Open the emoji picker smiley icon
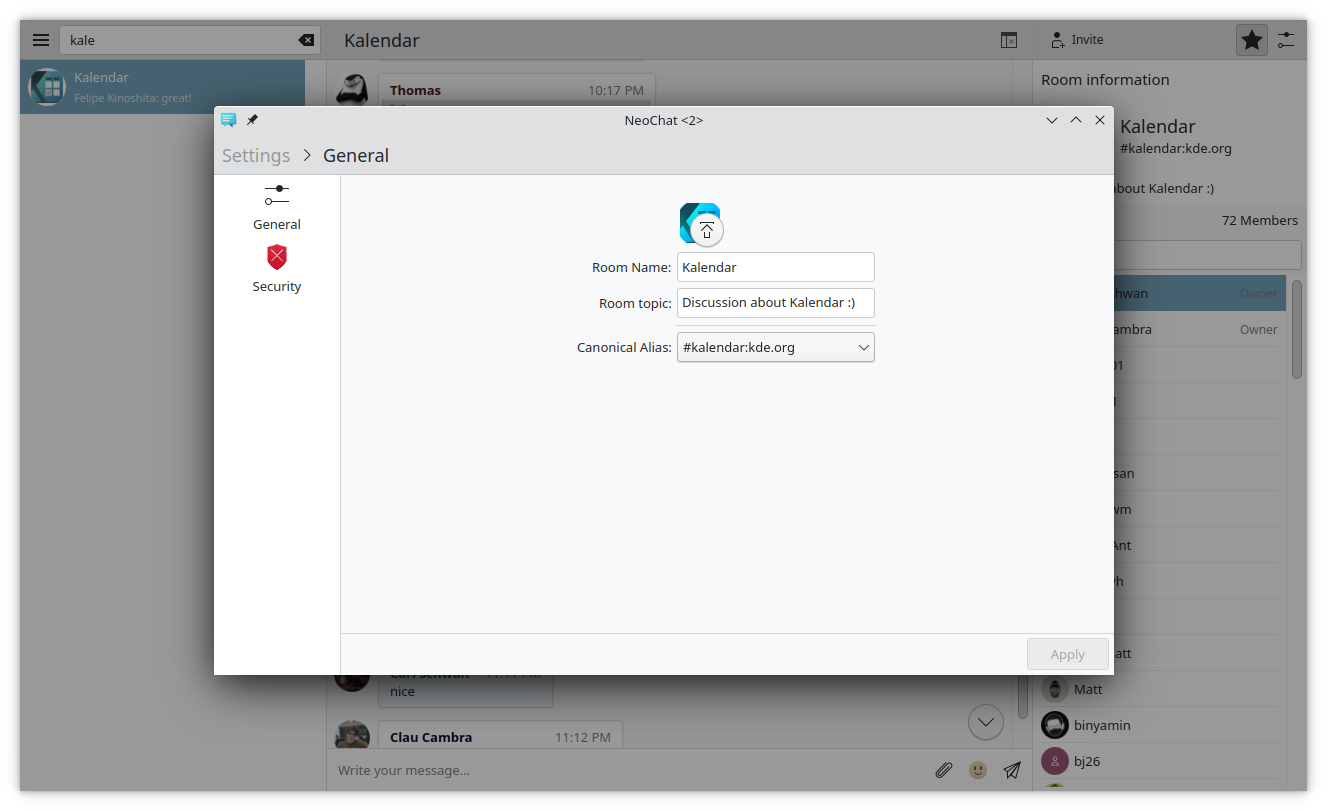1327x811 pixels. 978,770
